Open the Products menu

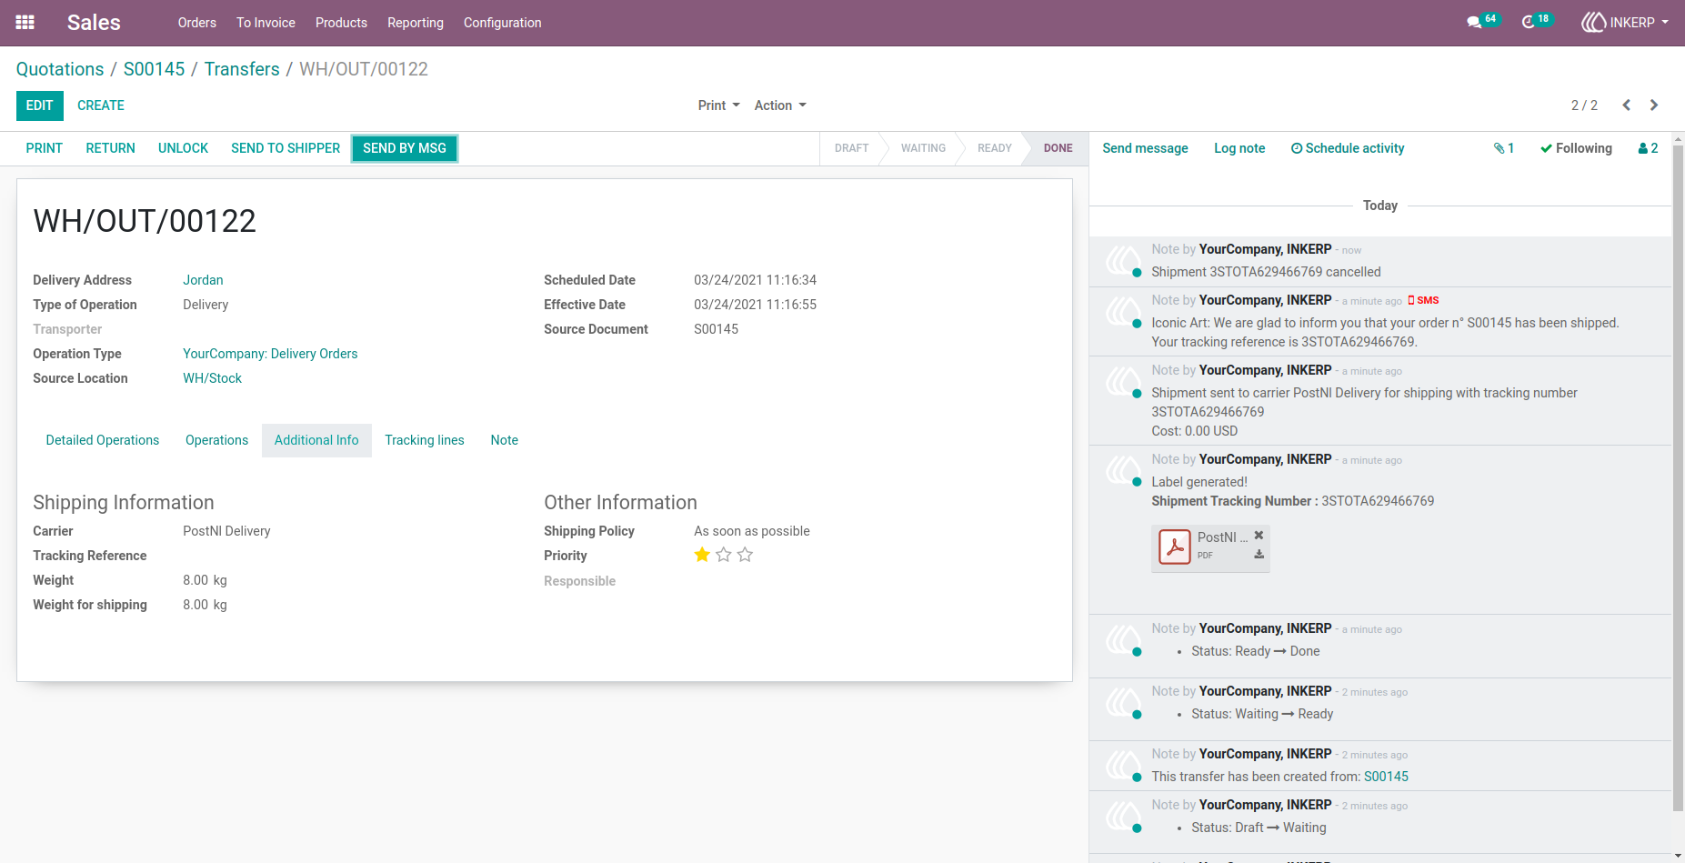pos(341,22)
